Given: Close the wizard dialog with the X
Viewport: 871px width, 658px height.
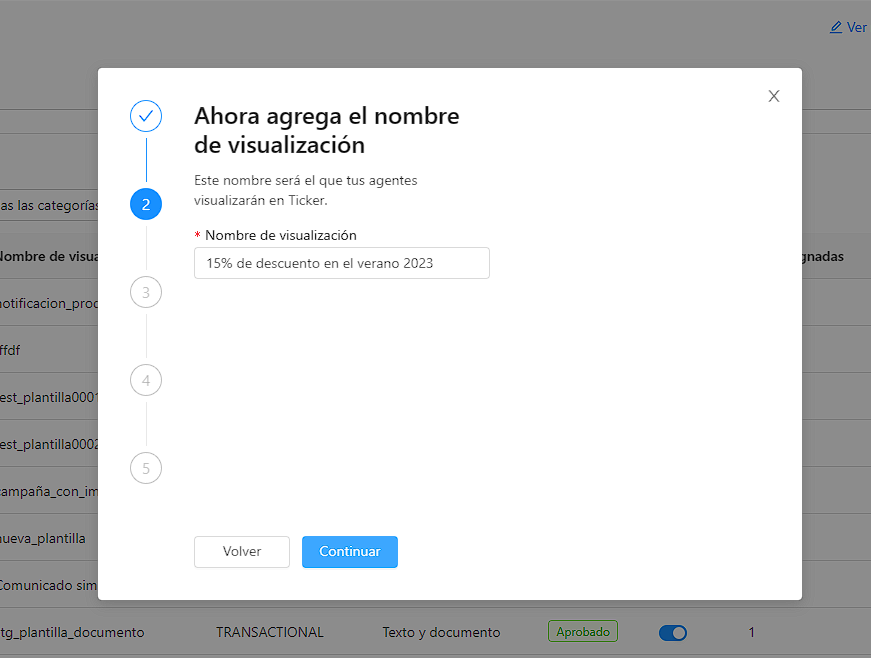Looking at the screenshot, I should tap(773, 95).
